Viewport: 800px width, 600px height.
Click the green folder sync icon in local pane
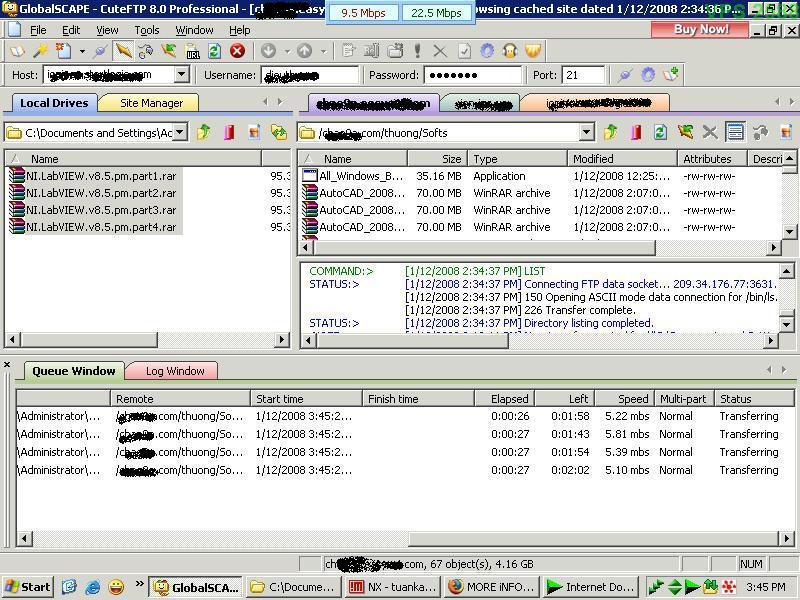[x=279, y=133]
